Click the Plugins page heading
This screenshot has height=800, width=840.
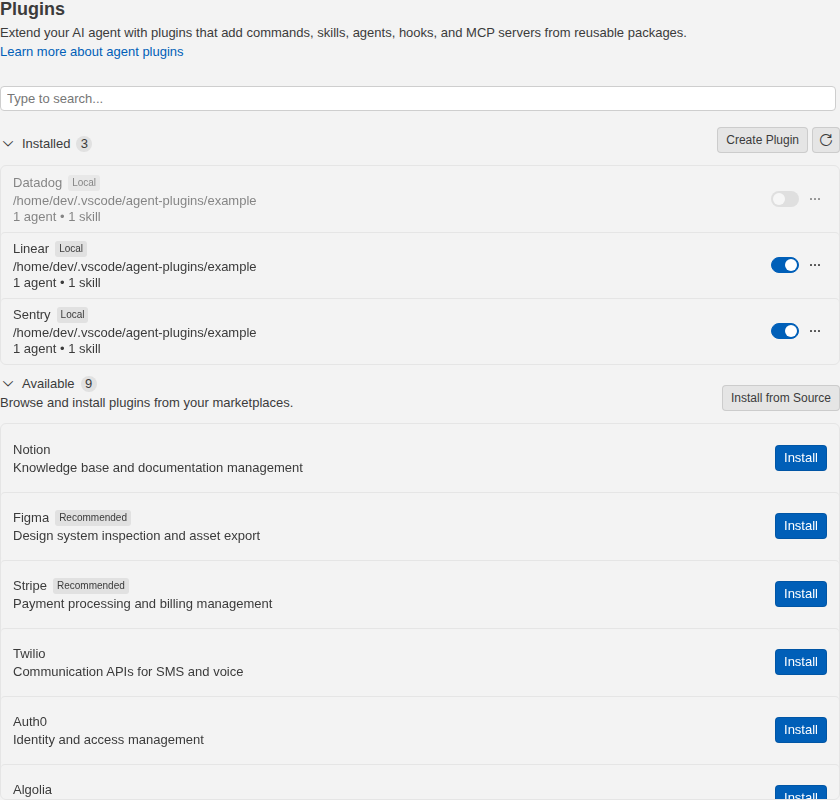point(32,9)
